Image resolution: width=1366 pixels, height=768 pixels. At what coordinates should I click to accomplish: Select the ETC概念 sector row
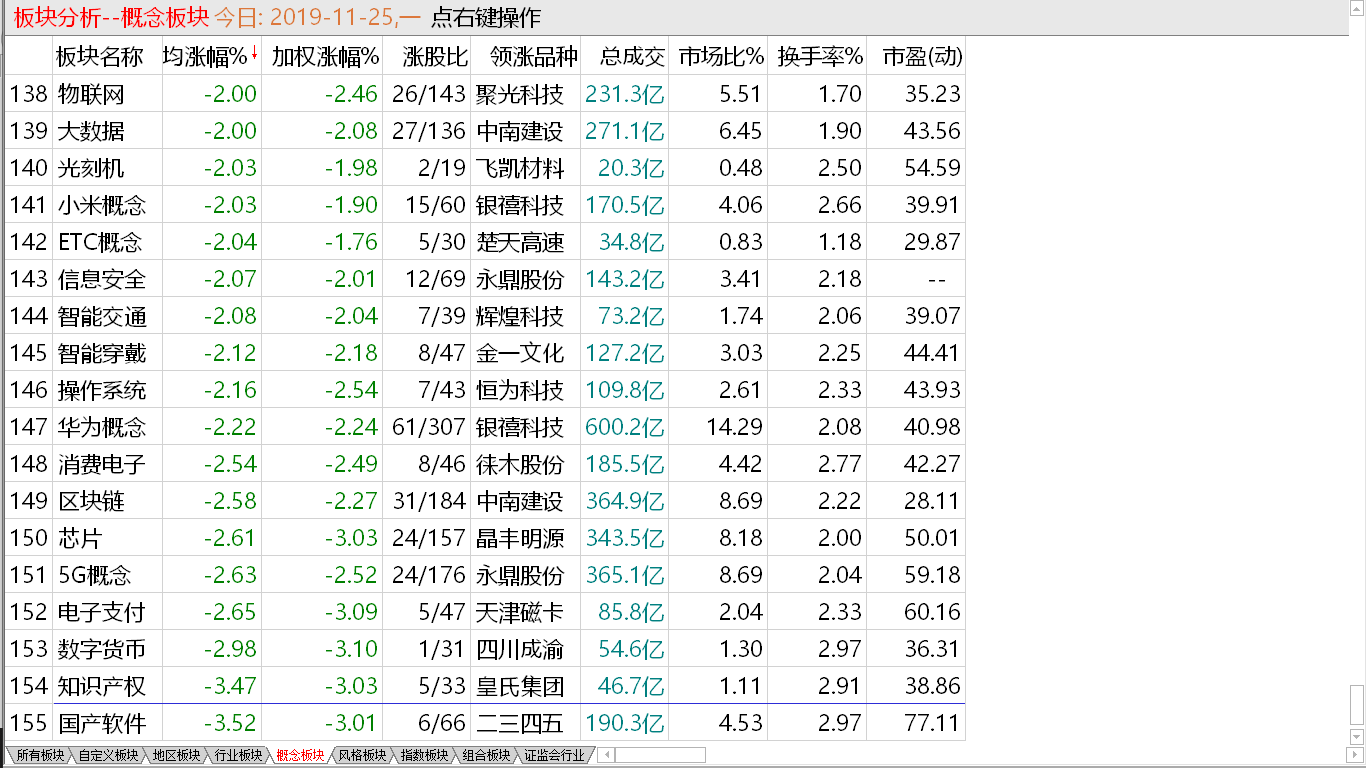485,242
